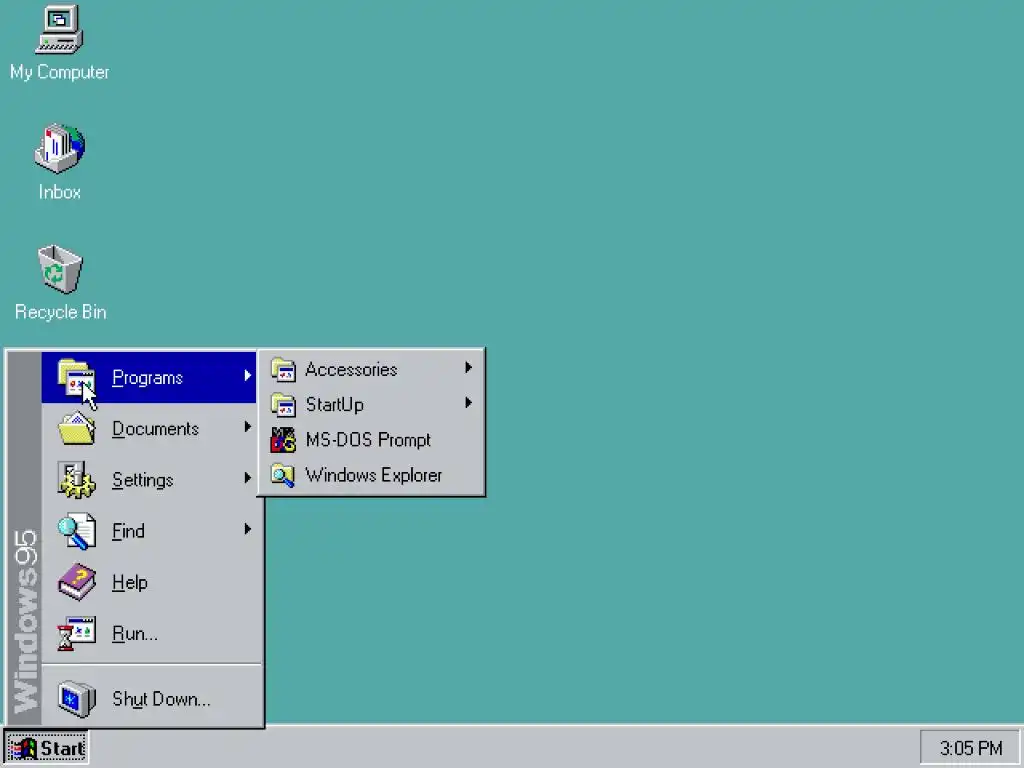The height and width of the screenshot is (768, 1024).
Task: Click the Programs folder icon in Start menu
Action: tap(76, 377)
